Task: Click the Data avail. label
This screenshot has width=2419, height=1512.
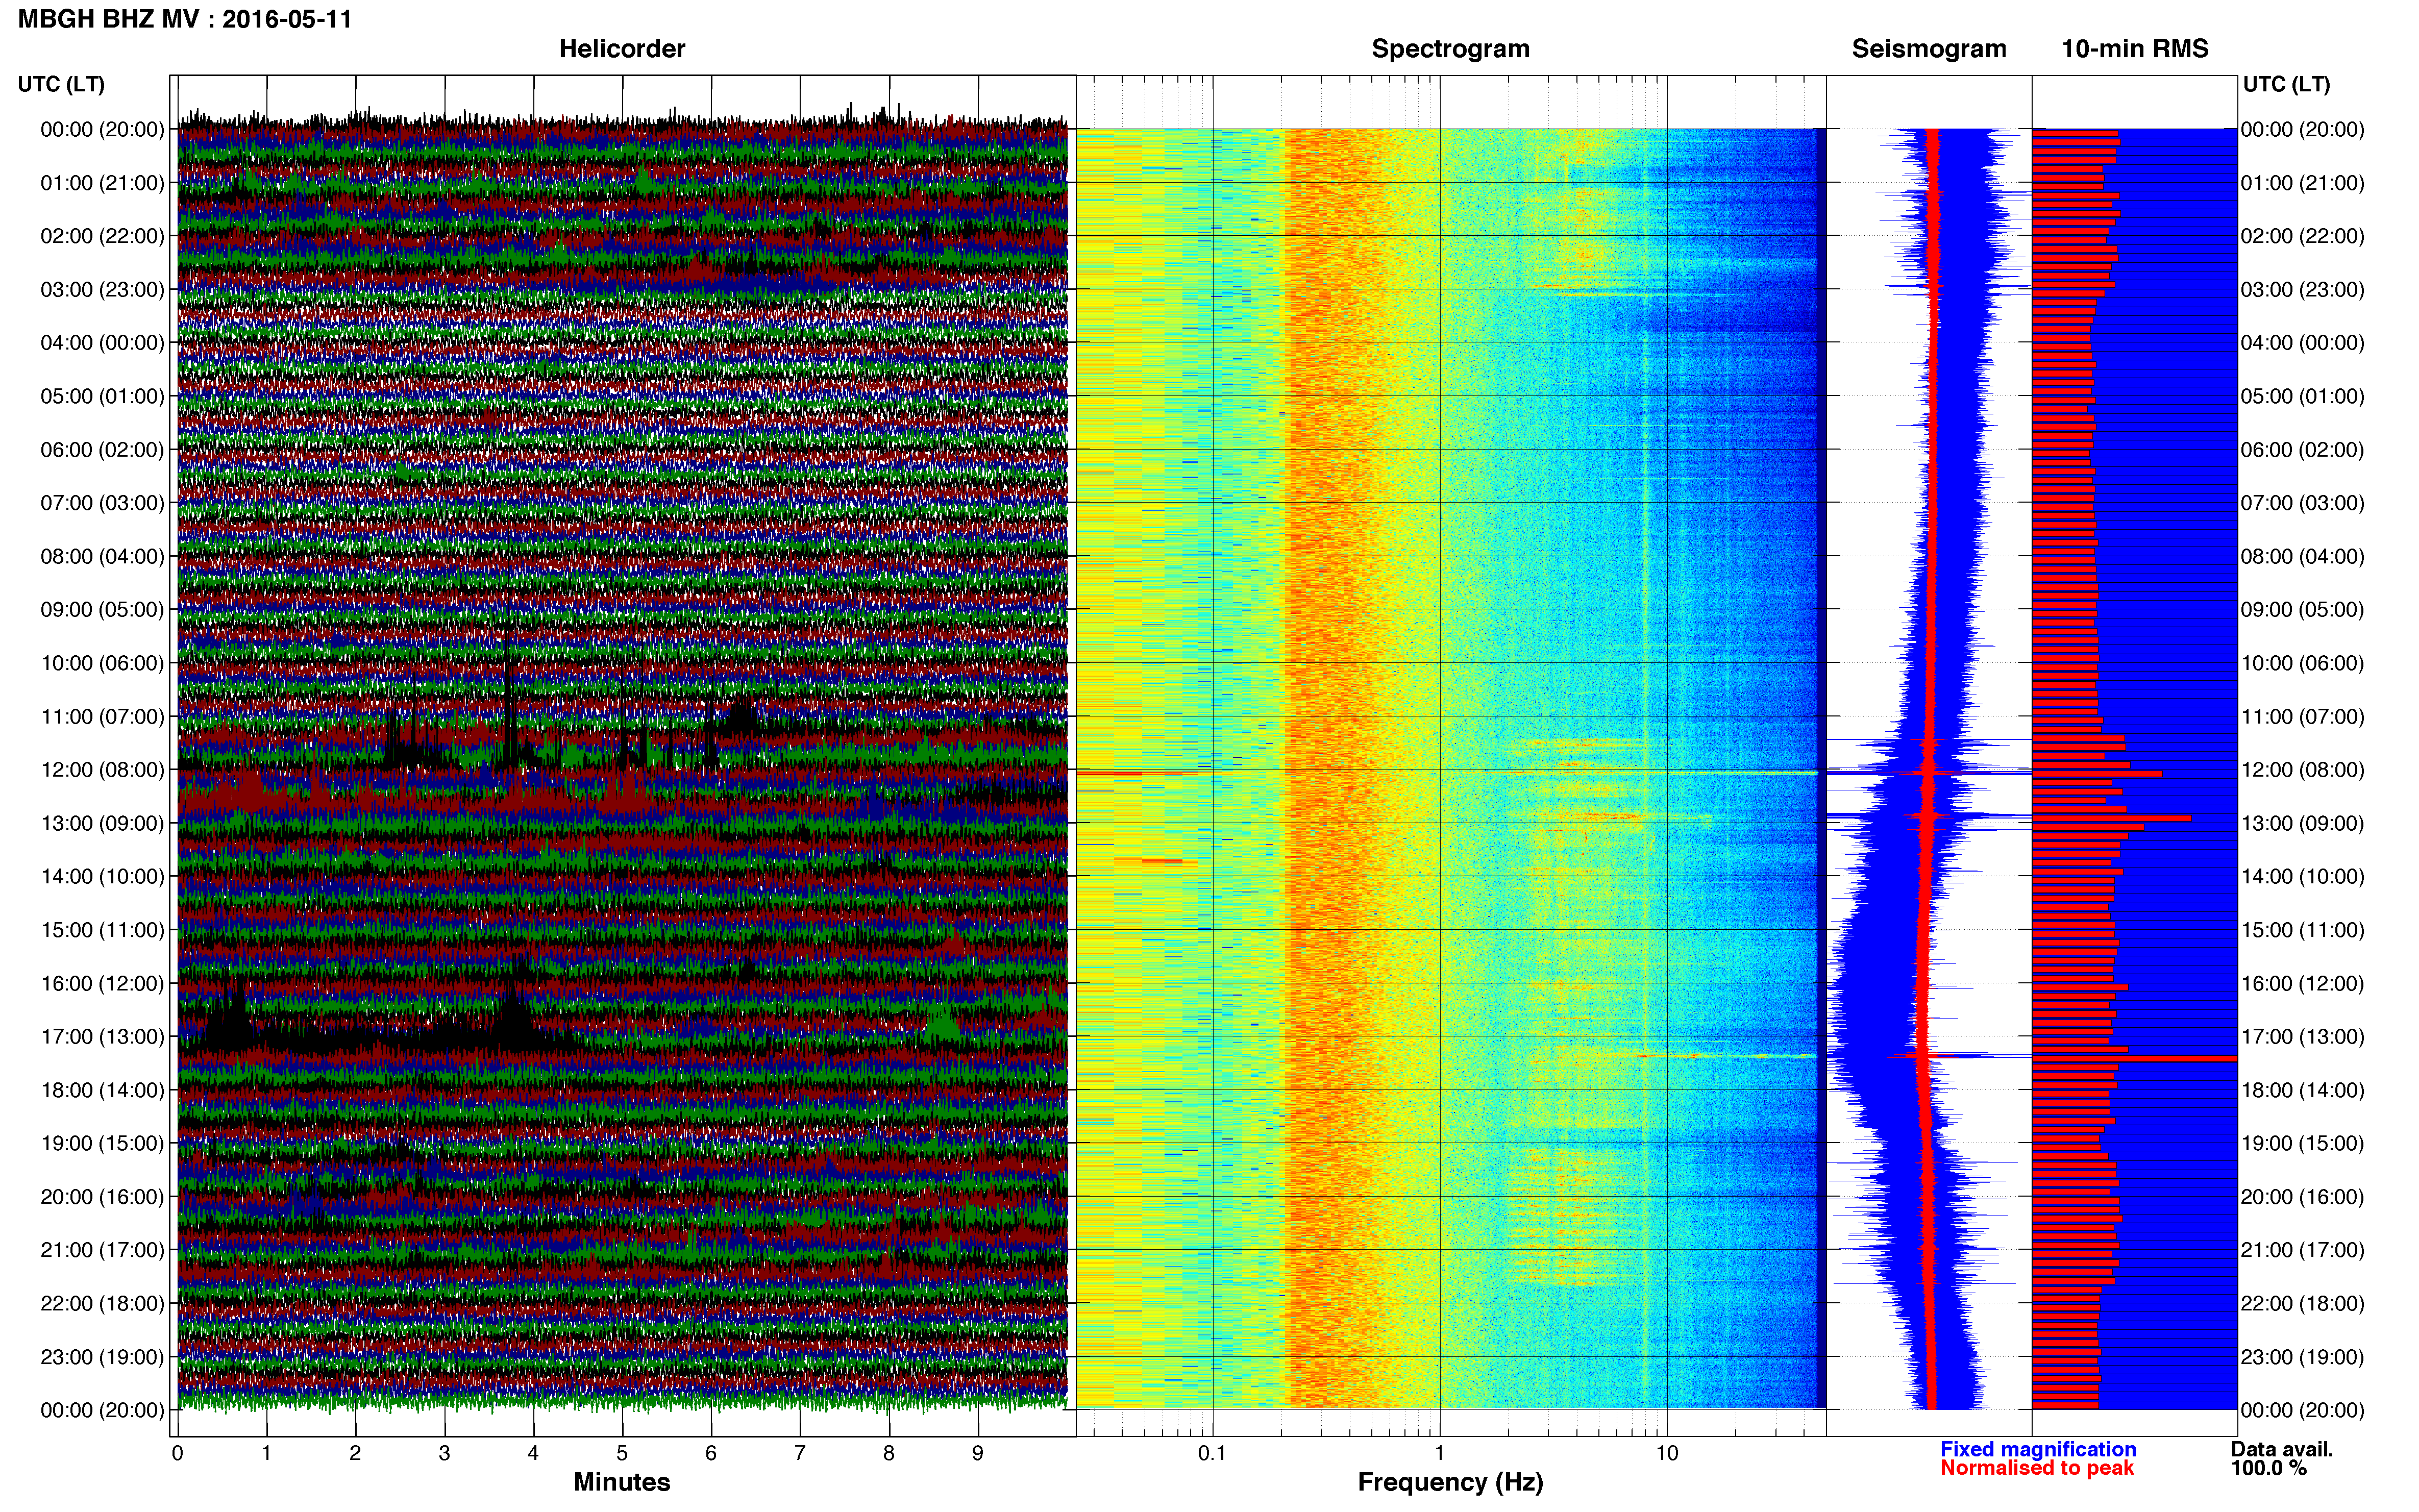Action: 2282,1449
